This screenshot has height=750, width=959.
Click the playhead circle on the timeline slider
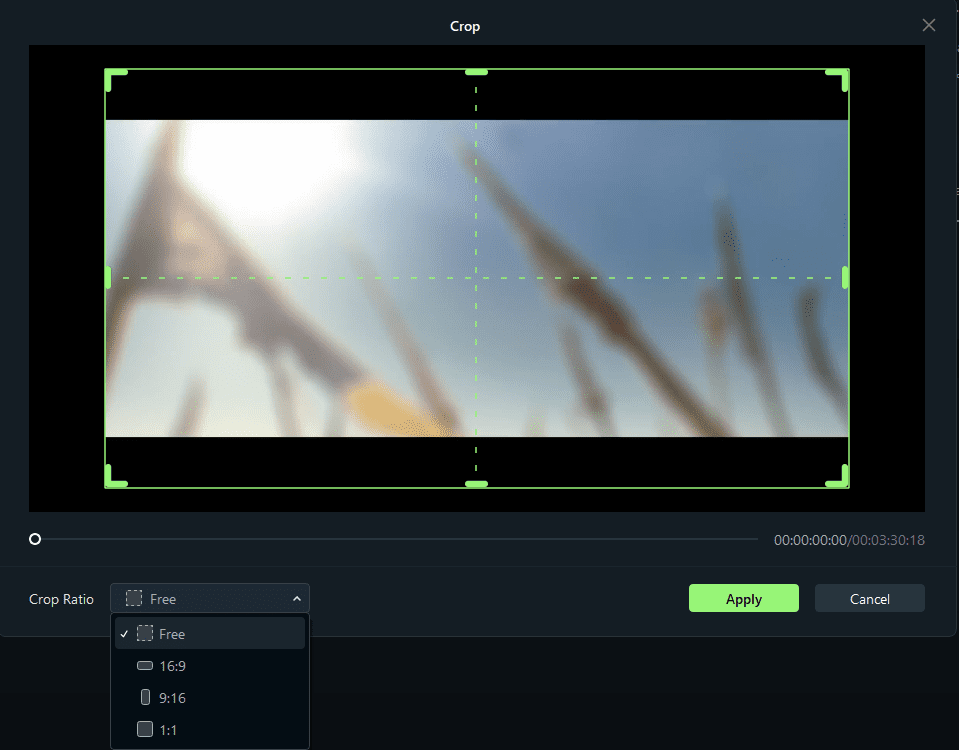(35, 539)
